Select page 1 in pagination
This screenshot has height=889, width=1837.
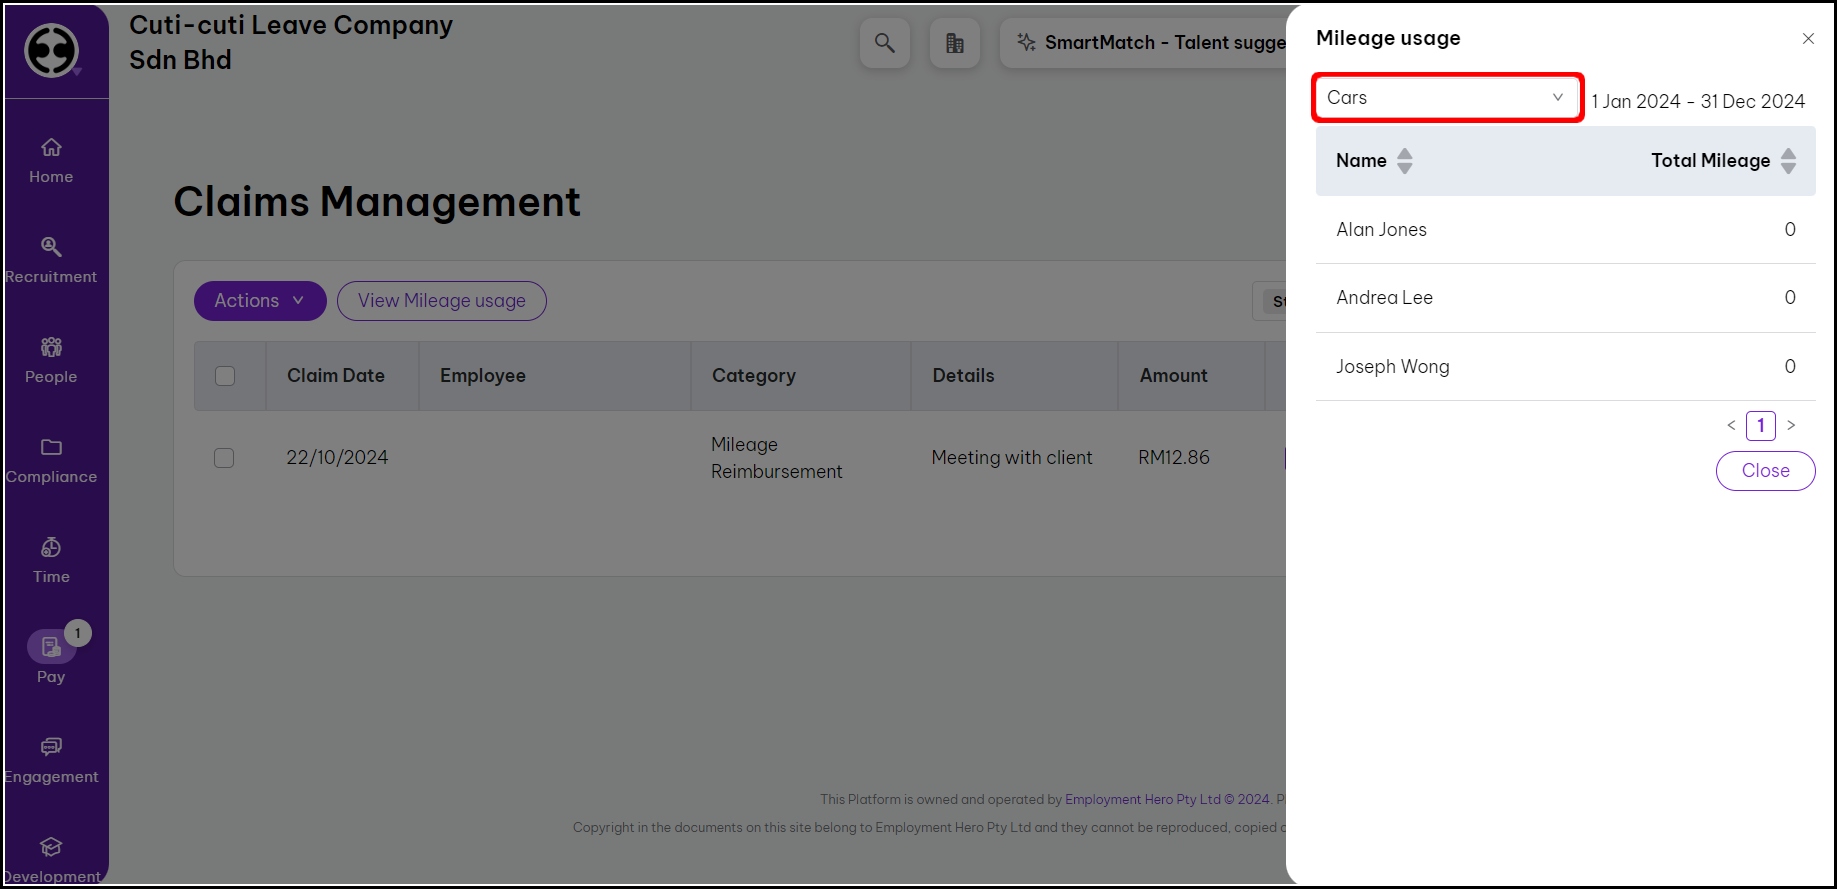coord(1760,426)
